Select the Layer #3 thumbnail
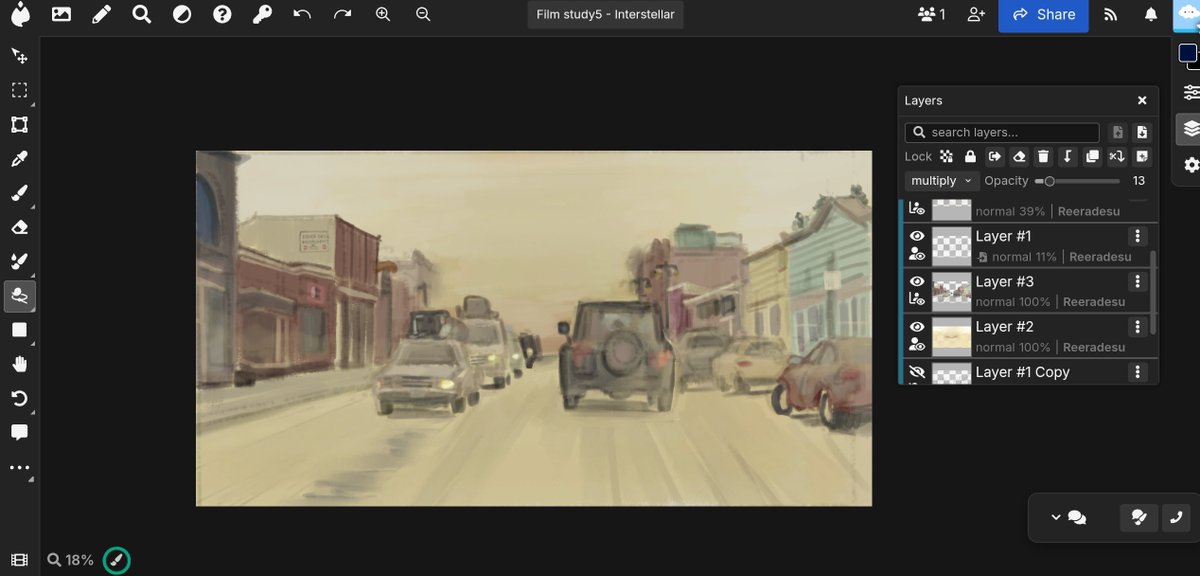Viewport: 1200px width, 576px height. pos(951,290)
